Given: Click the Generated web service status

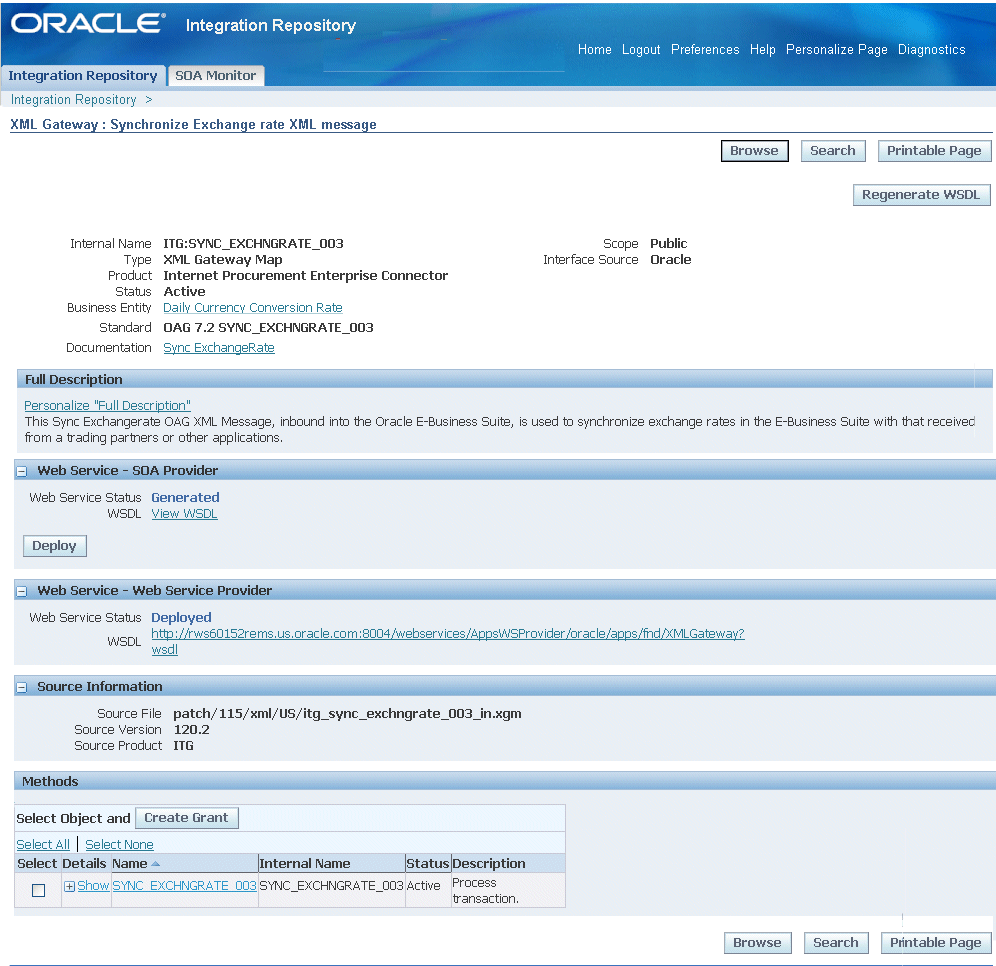Looking at the screenshot, I should click(185, 498).
